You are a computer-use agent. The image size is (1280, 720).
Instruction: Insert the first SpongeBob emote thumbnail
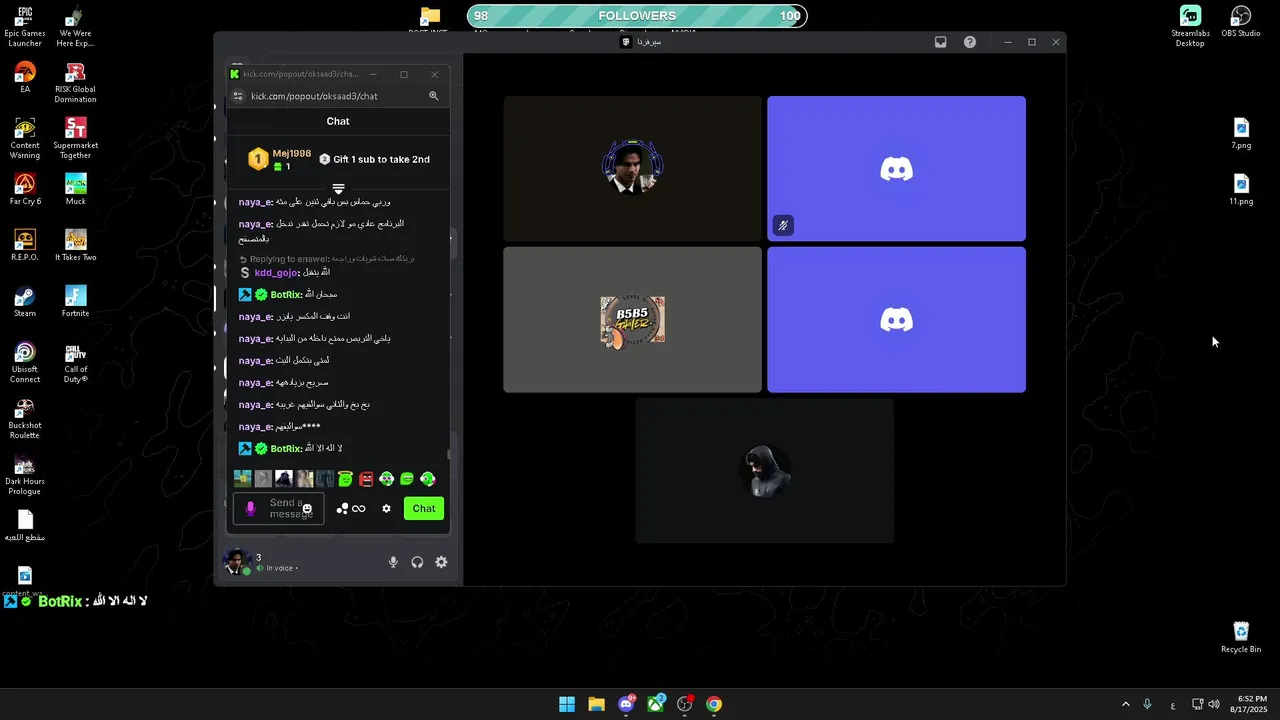pyautogui.click(x=242, y=479)
